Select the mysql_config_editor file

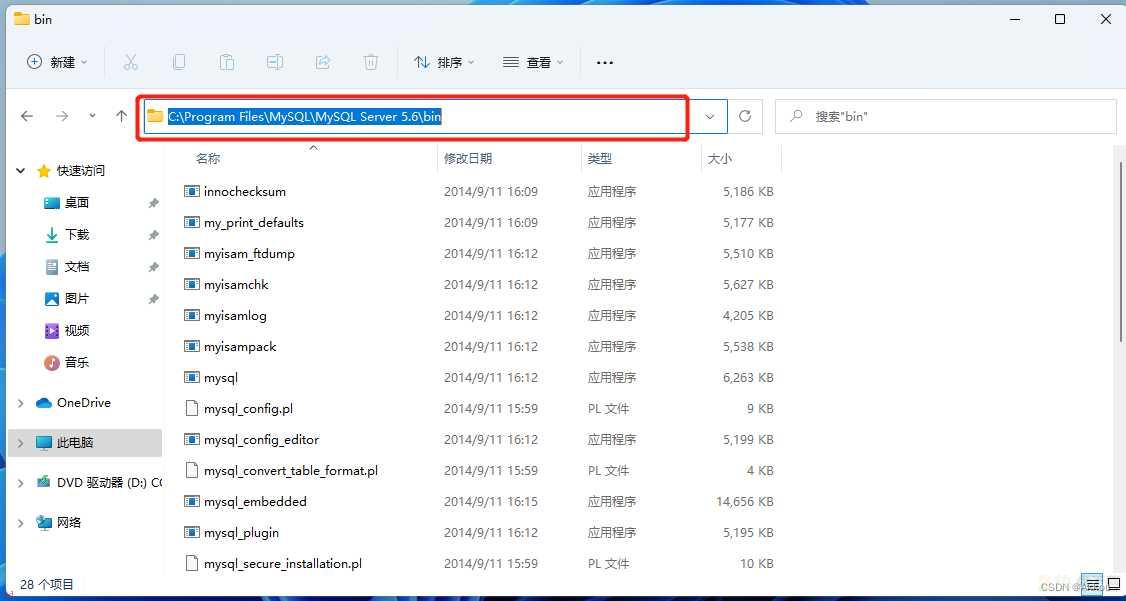[261, 439]
